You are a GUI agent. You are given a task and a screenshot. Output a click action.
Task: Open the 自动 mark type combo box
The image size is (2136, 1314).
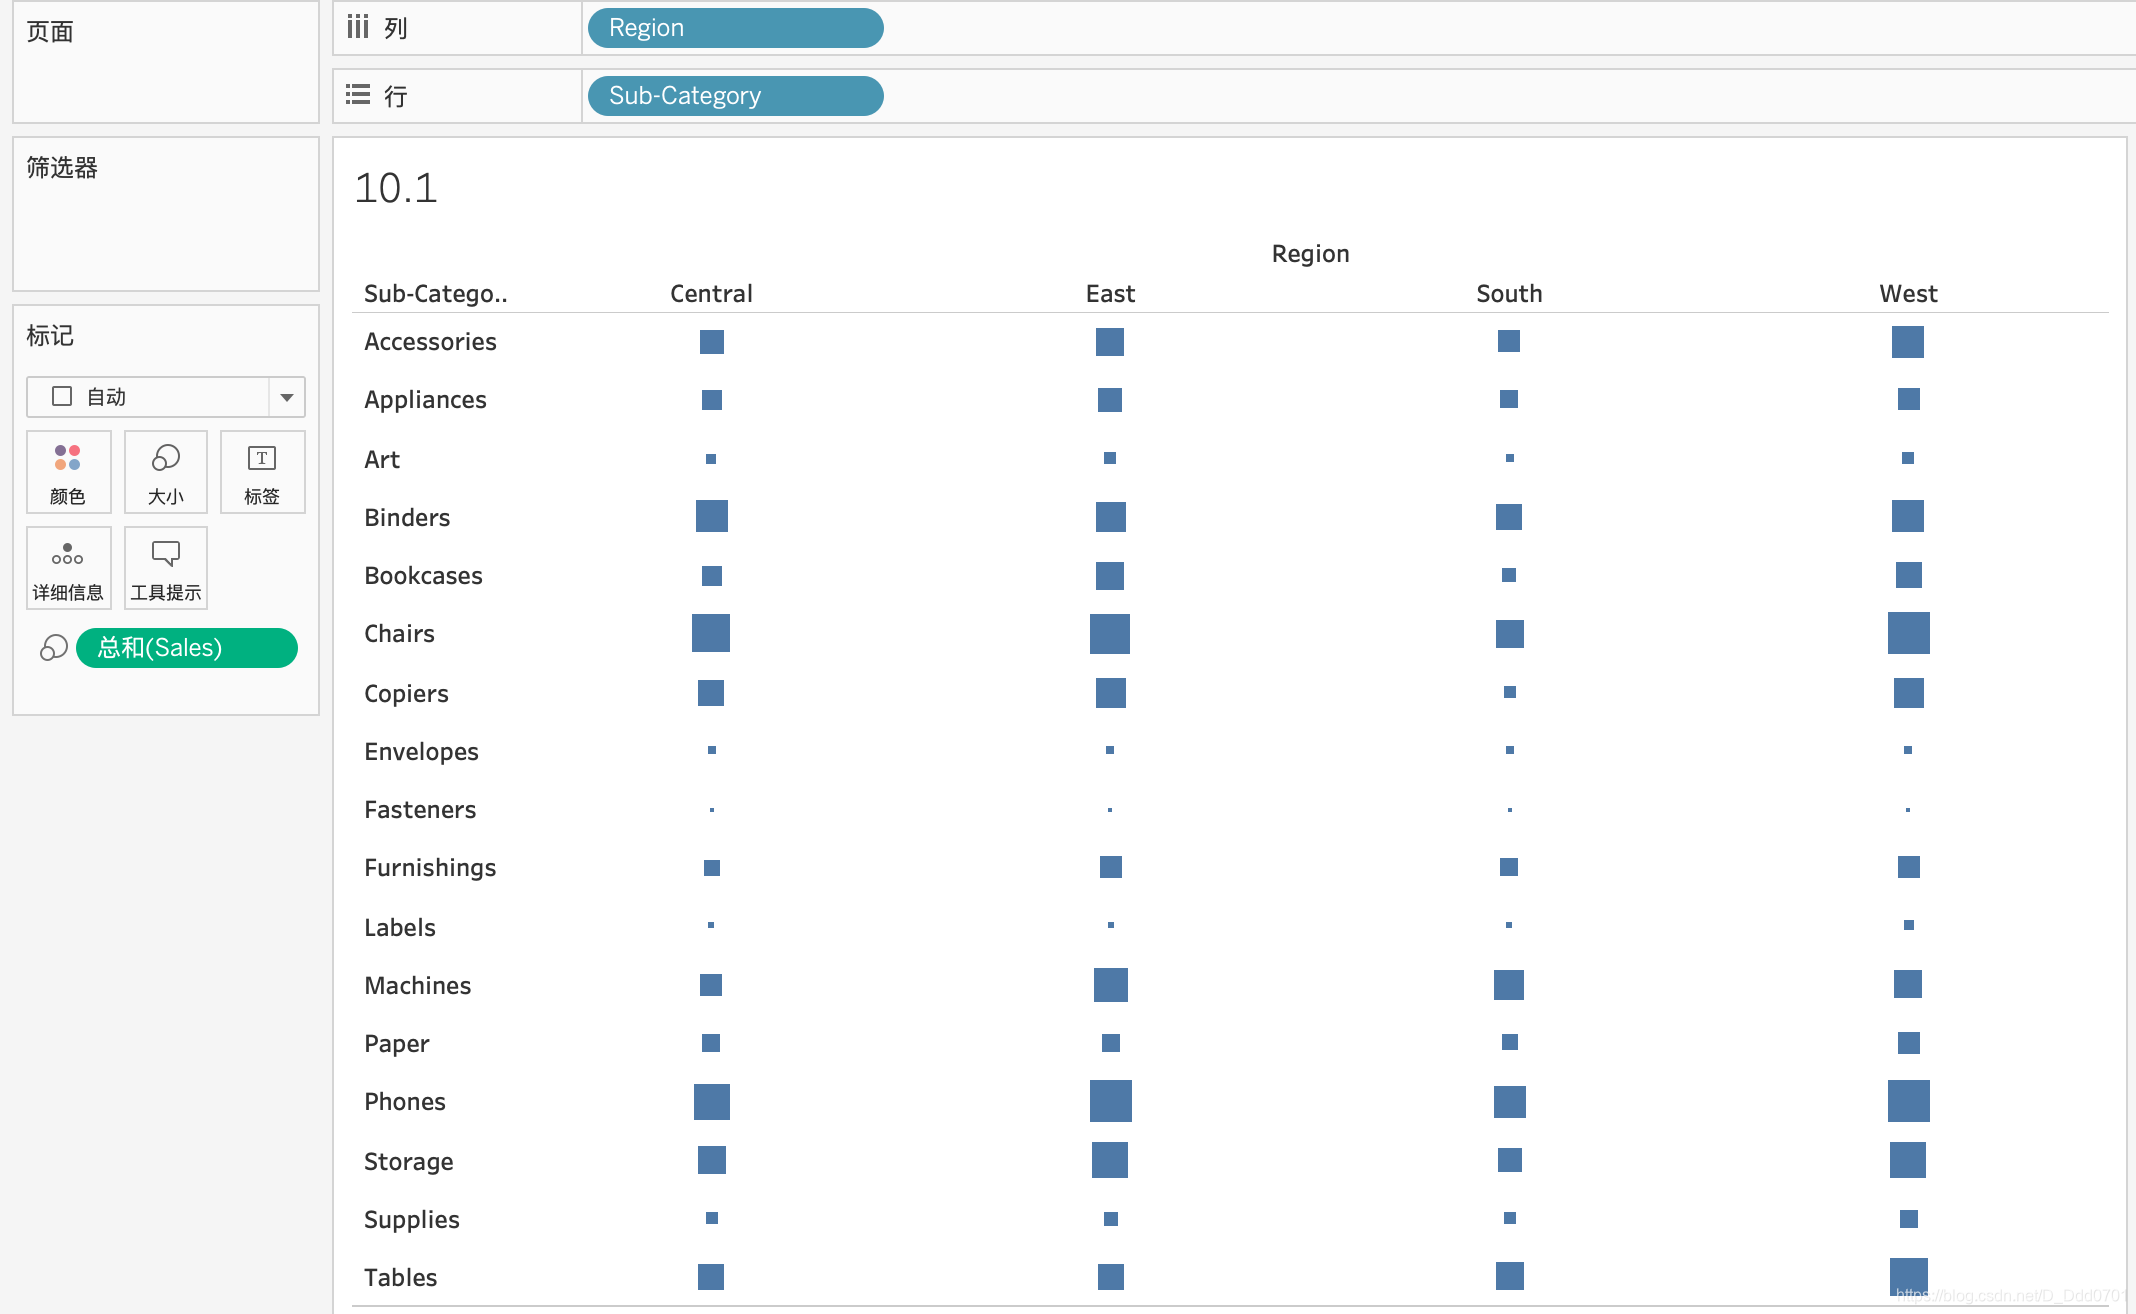pyautogui.click(x=150, y=397)
